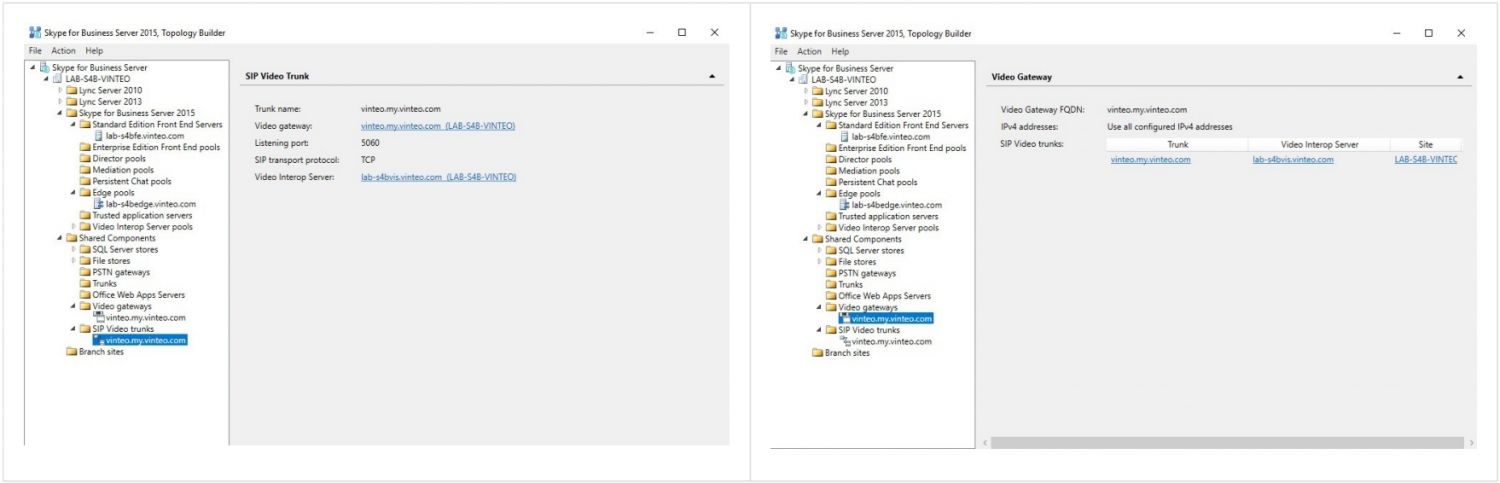Click Lync Server 2013 folder icon, left window
Screen dimensions: 1500x483
(72, 101)
